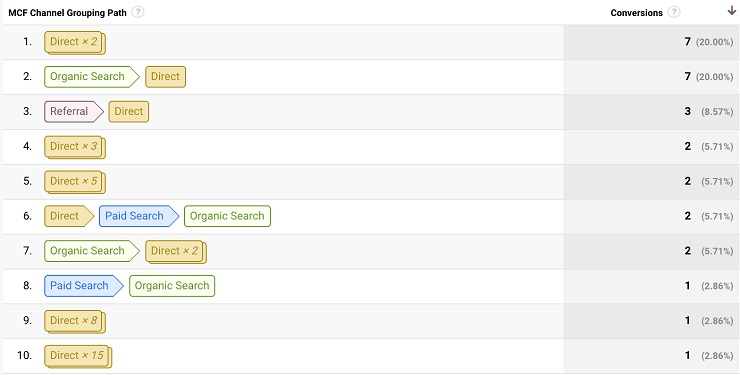Viewport: 740px width, 375px height.
Task: Click Paid Search chip in row 8
Action: (x=84, y=286)
